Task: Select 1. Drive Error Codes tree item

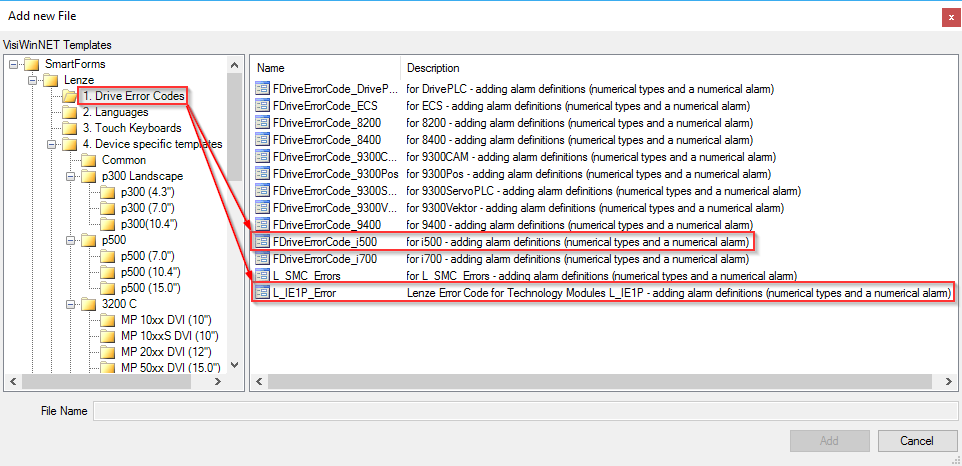Action: (x=133, y=96)
